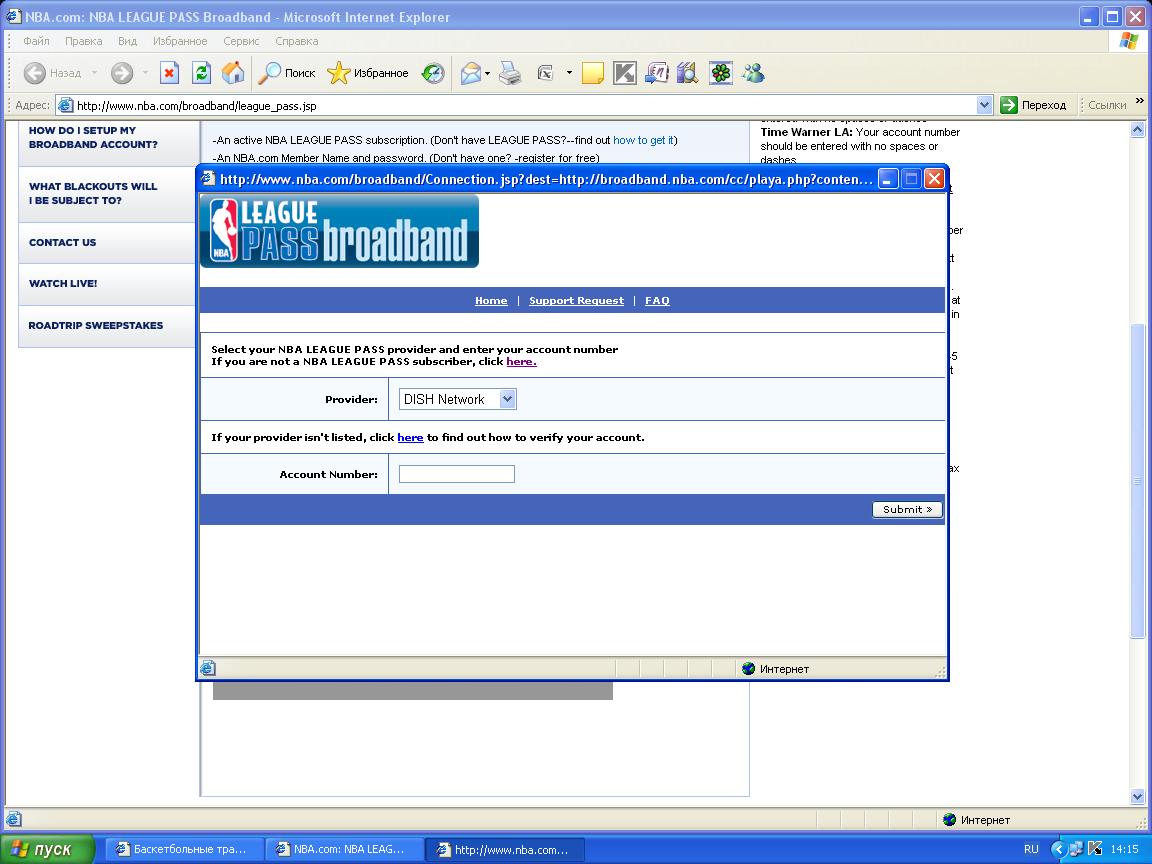1152x864 pixels.
Task: Open Messenger from the people toolbar icon
Action: point(753,73)
